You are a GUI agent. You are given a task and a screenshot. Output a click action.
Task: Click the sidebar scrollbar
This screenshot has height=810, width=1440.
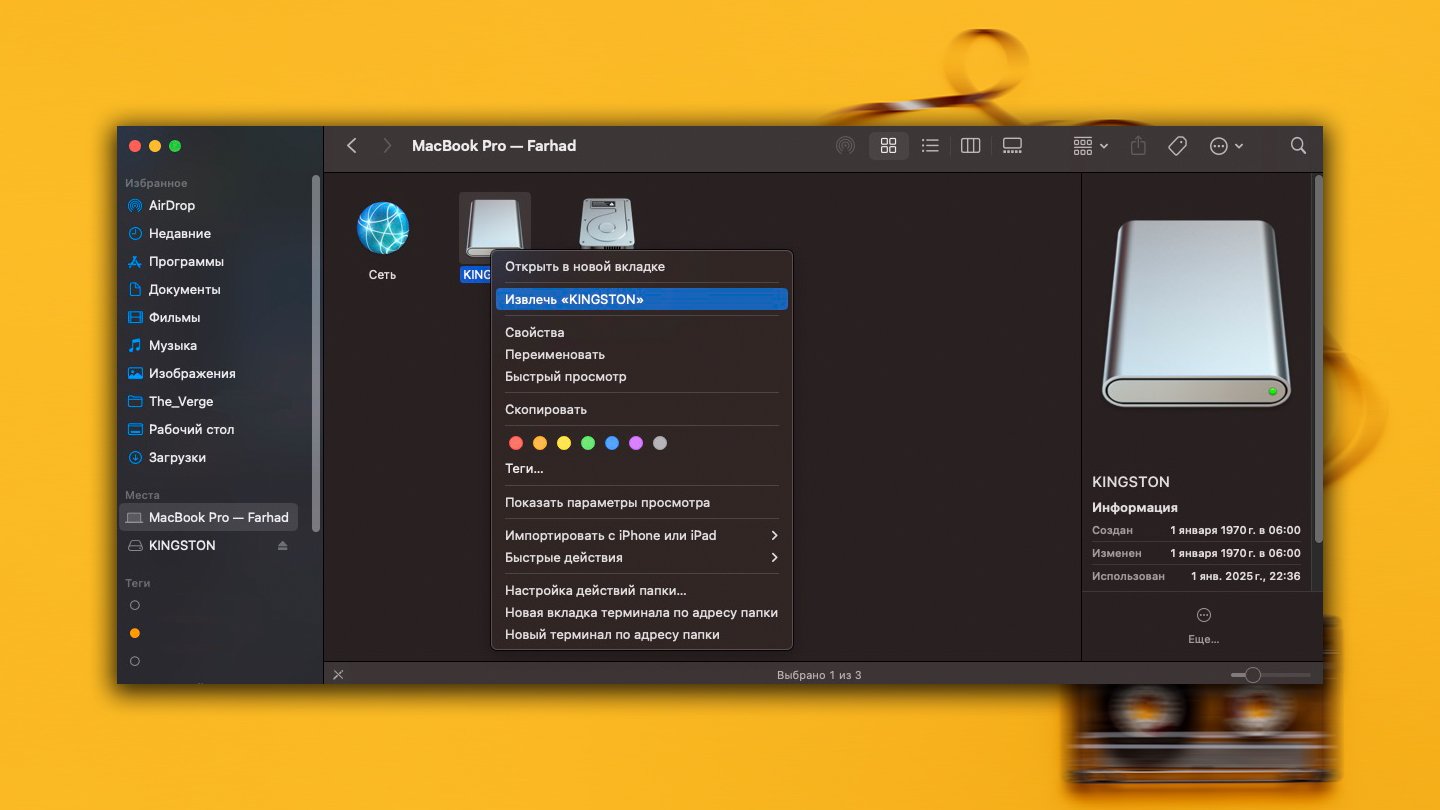(x=316, y=353)
